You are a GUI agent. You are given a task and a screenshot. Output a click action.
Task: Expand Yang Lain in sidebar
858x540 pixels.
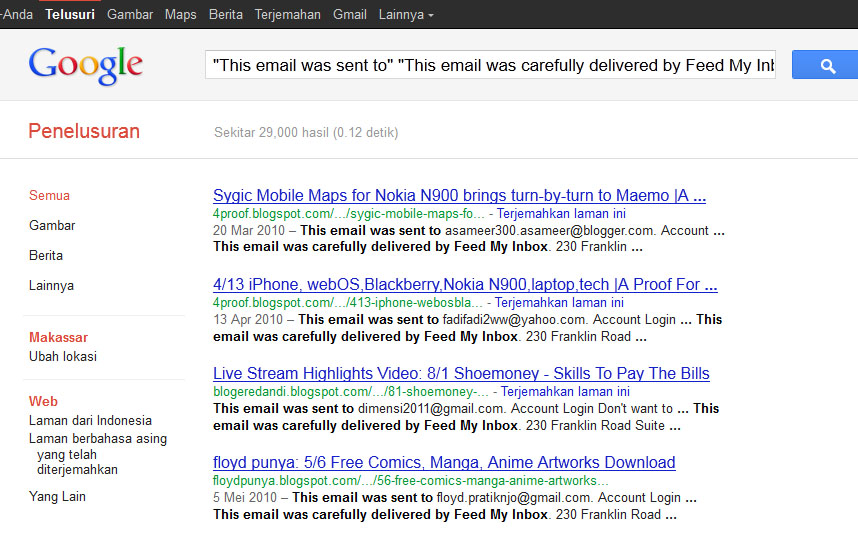click(x=57, y=496)
